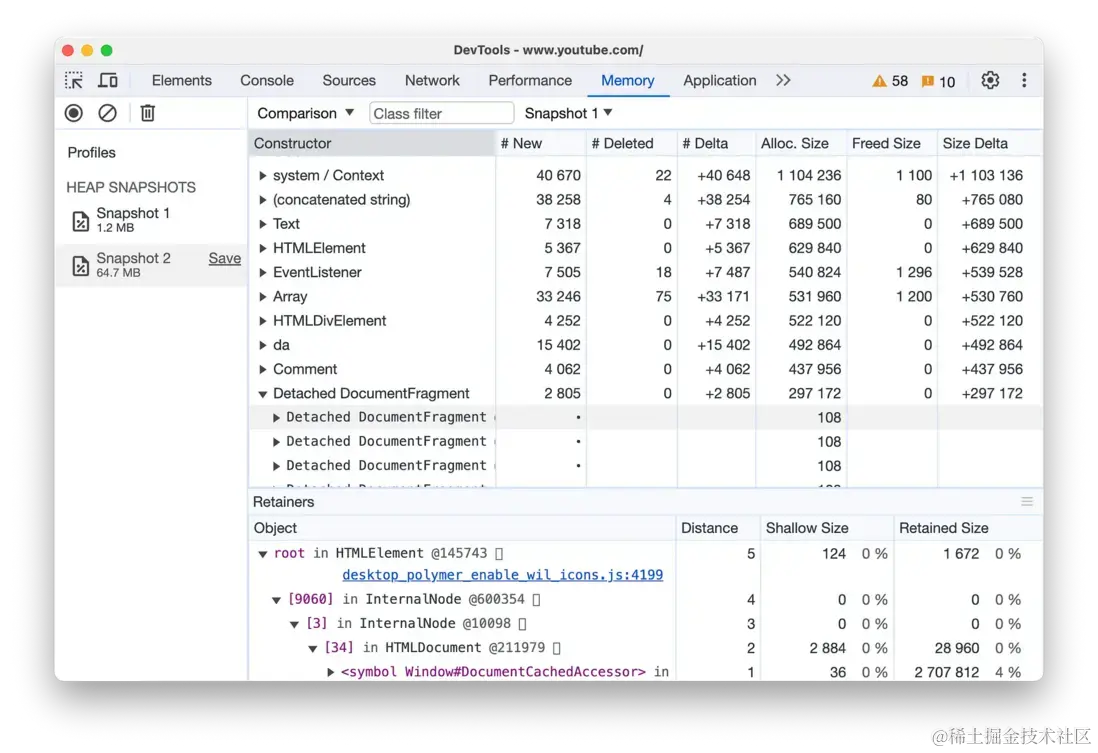Expand the HTMLDivElement row

[263, 321]
